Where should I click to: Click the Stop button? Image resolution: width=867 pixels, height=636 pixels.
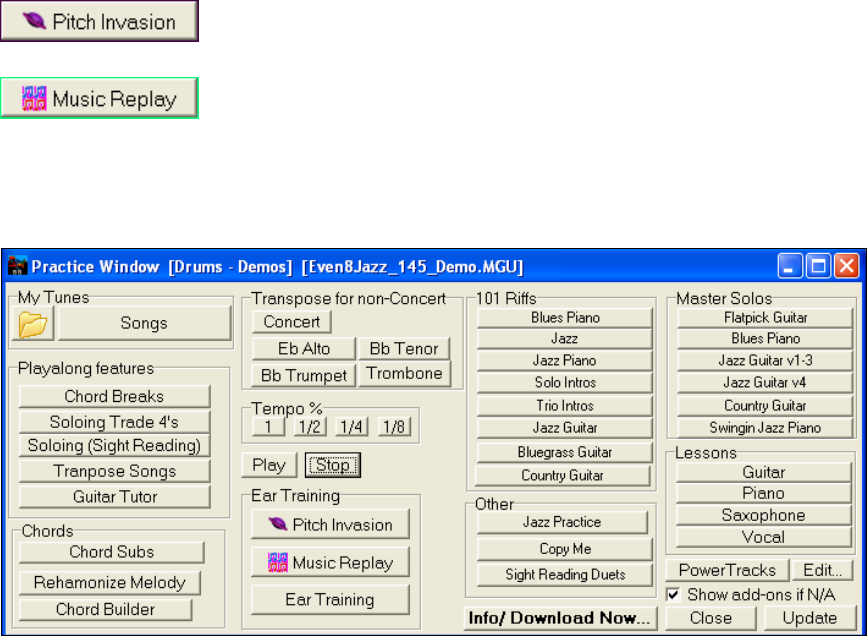(x=333, y=465)
